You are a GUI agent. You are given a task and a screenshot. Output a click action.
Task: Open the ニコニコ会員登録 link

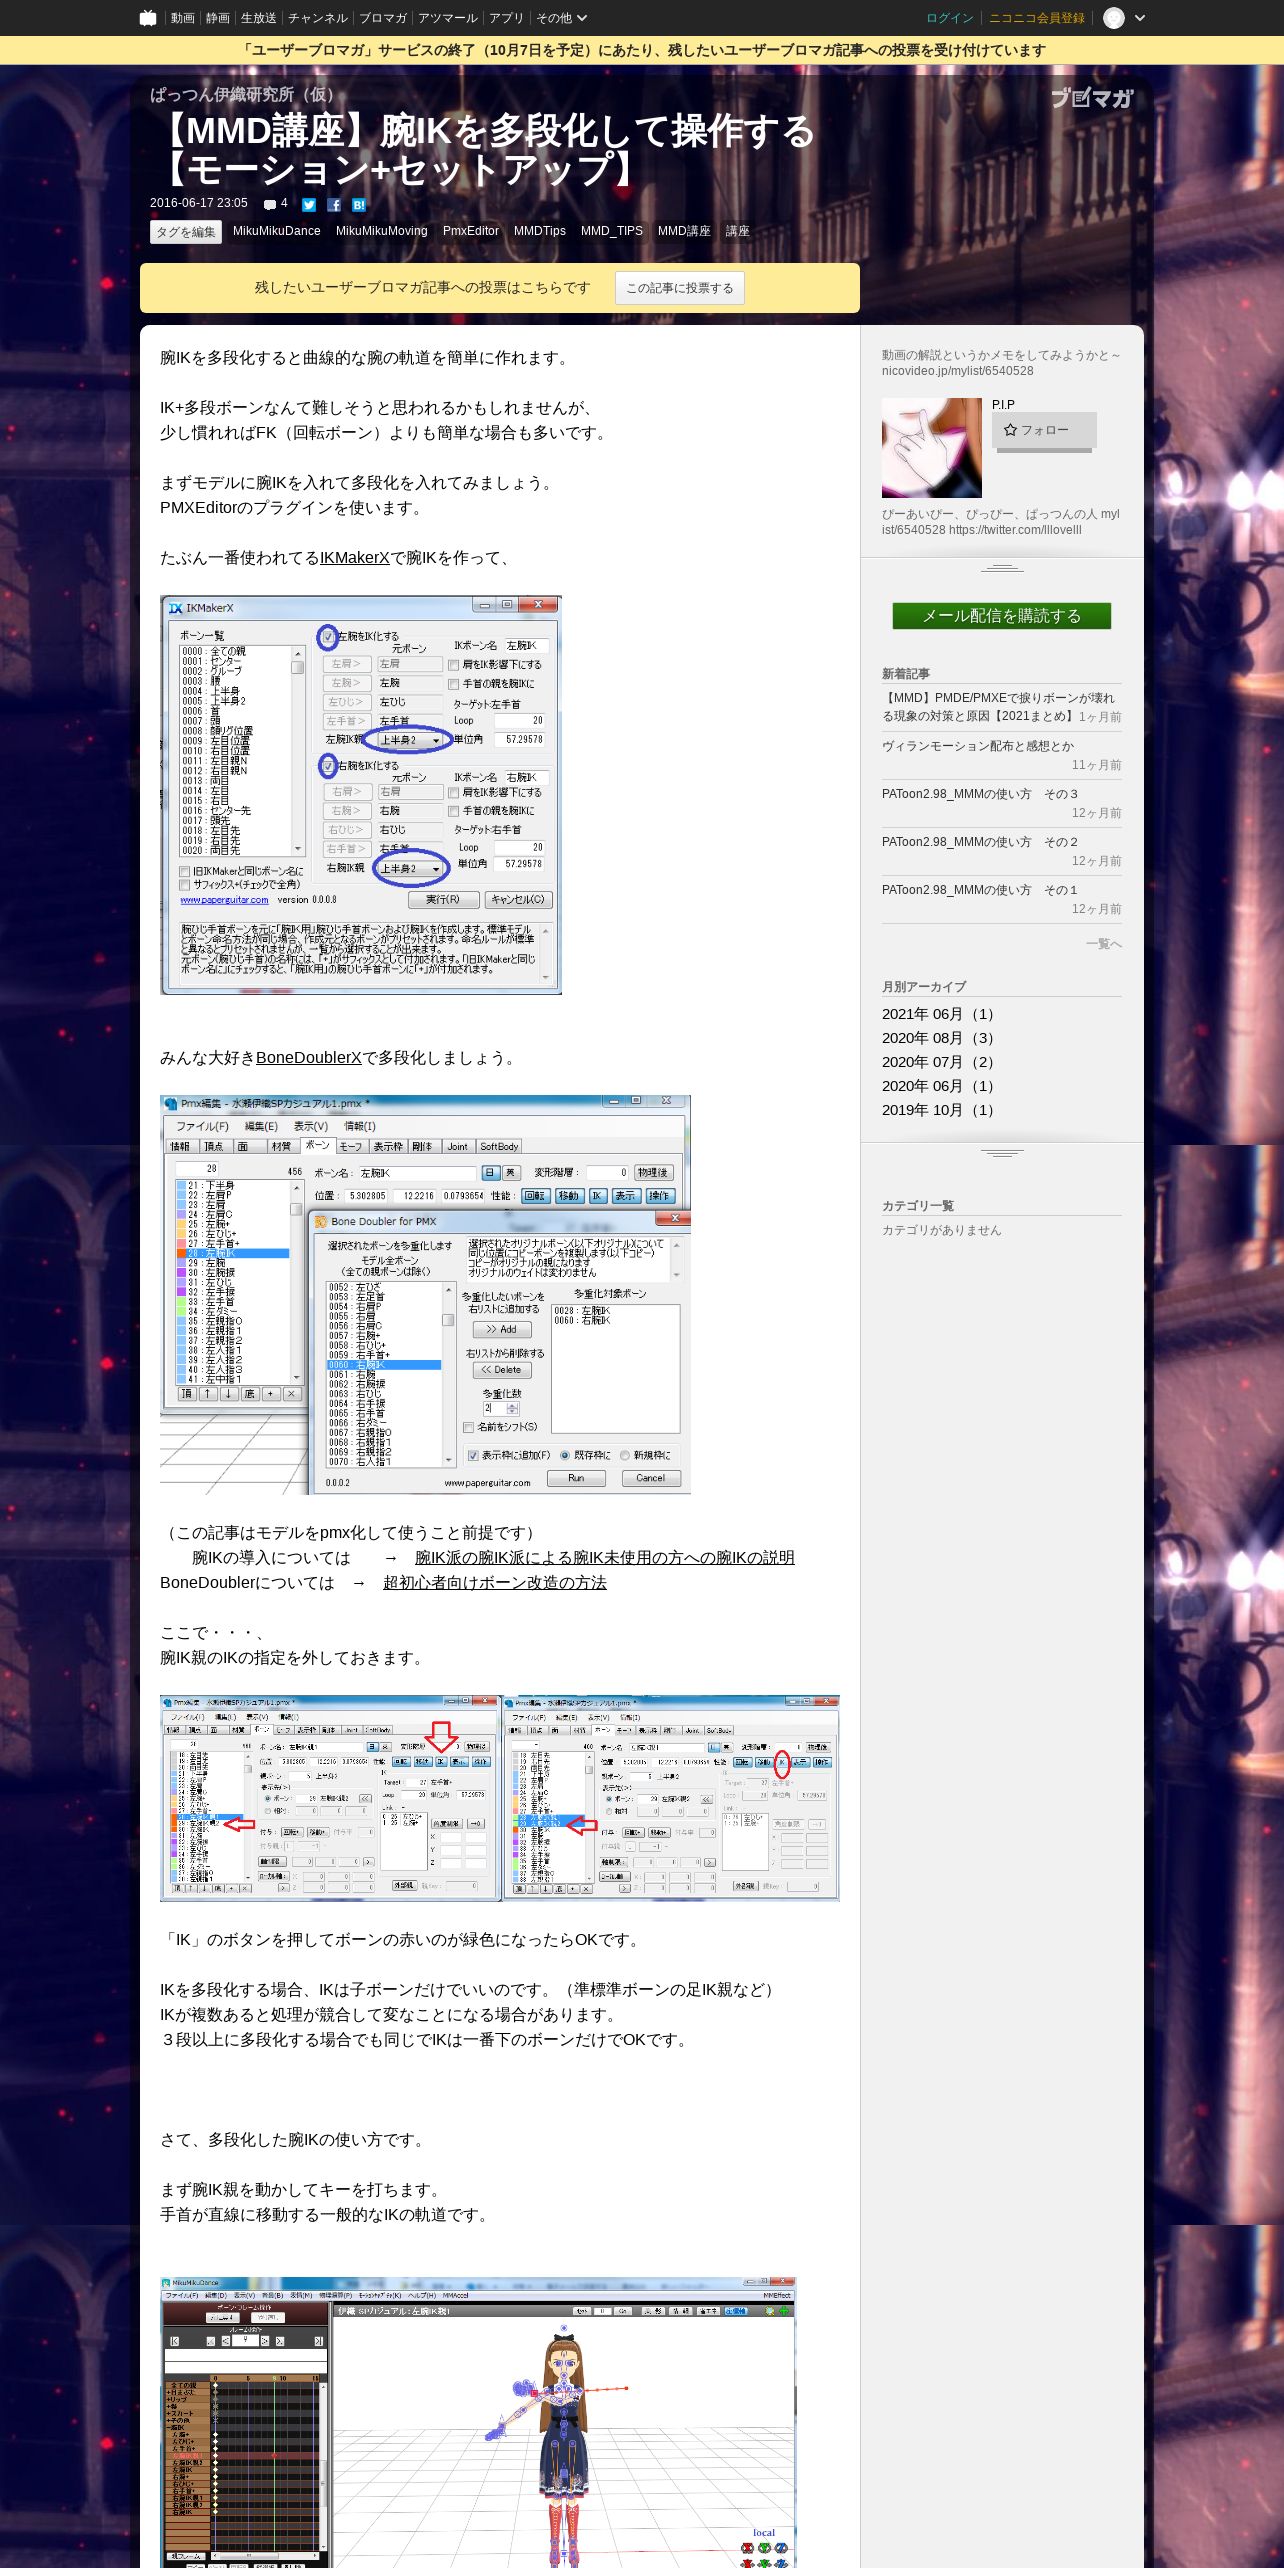pyautogui.click(x=1037, y=18)
